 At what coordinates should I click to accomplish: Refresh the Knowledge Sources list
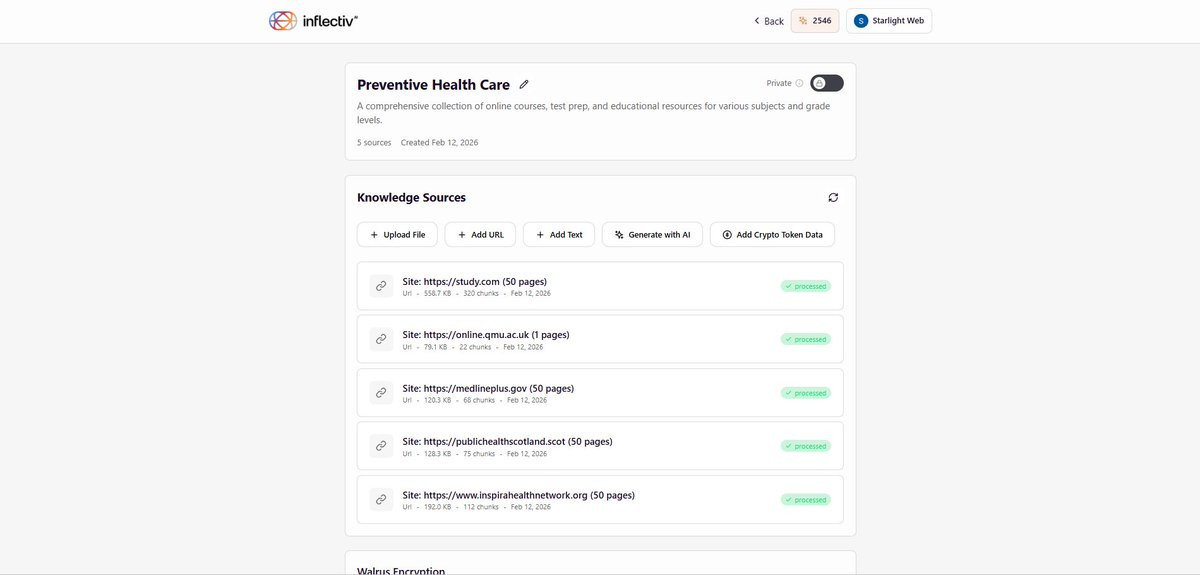pyautogui.click(x=833, y=198)
